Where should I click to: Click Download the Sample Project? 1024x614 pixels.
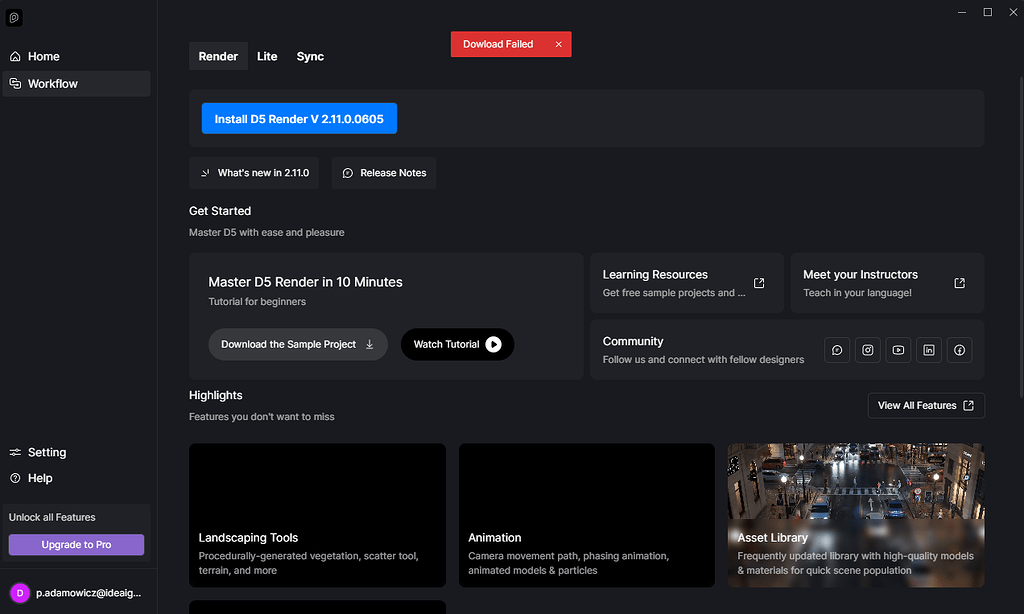[297, 344]
